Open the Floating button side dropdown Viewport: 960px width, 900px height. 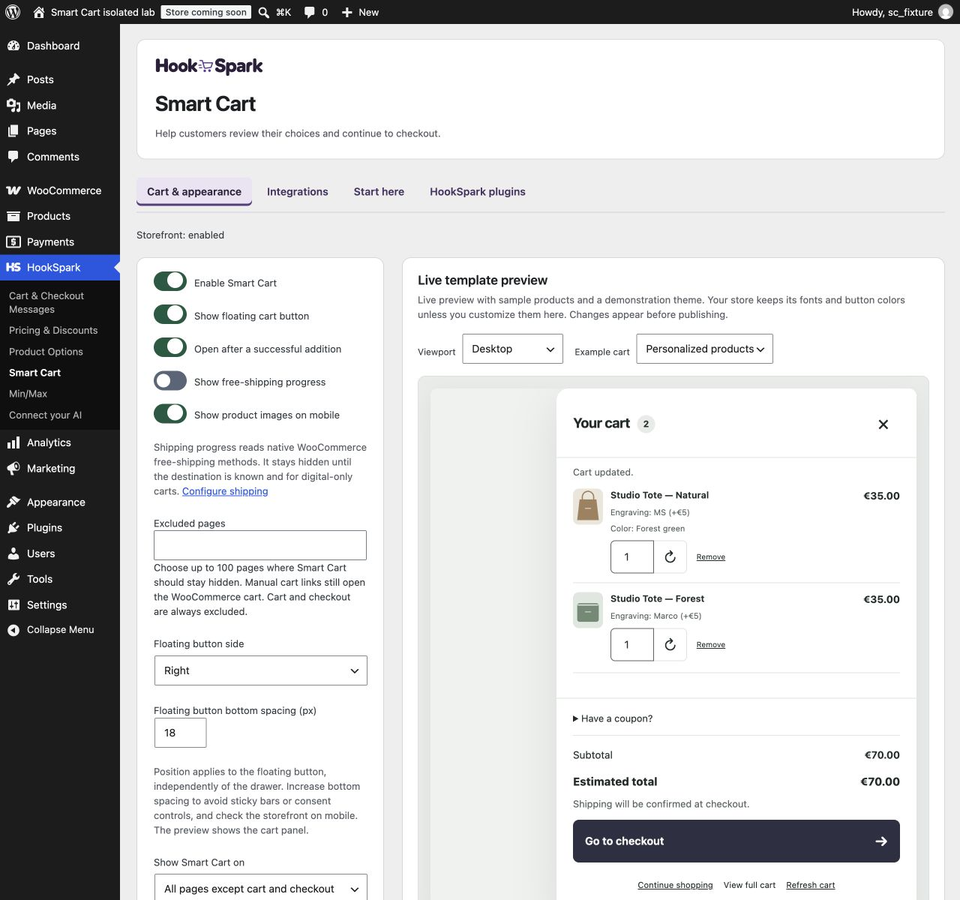click(261, 670)
